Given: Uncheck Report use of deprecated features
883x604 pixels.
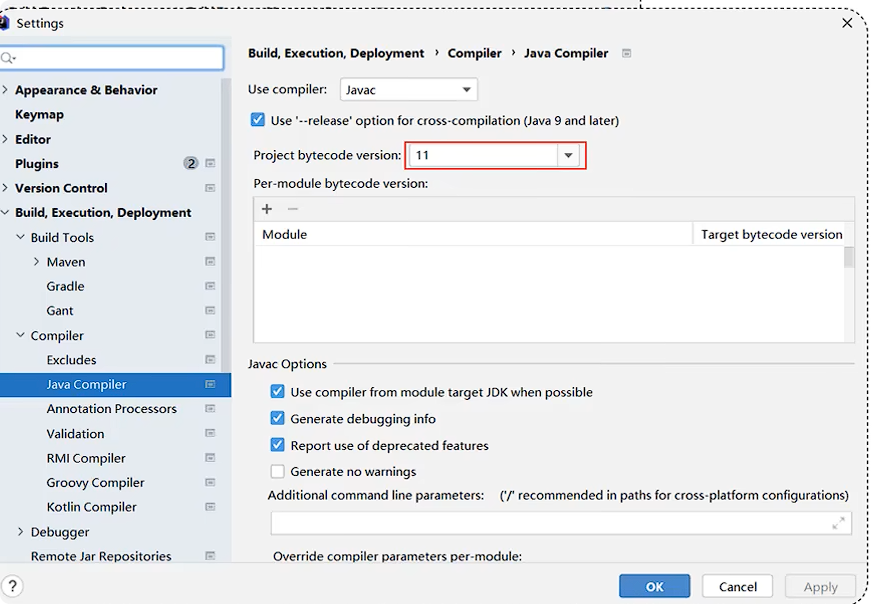Looking at the screenshot, I should pyautogui.click(x=278, y=445).
